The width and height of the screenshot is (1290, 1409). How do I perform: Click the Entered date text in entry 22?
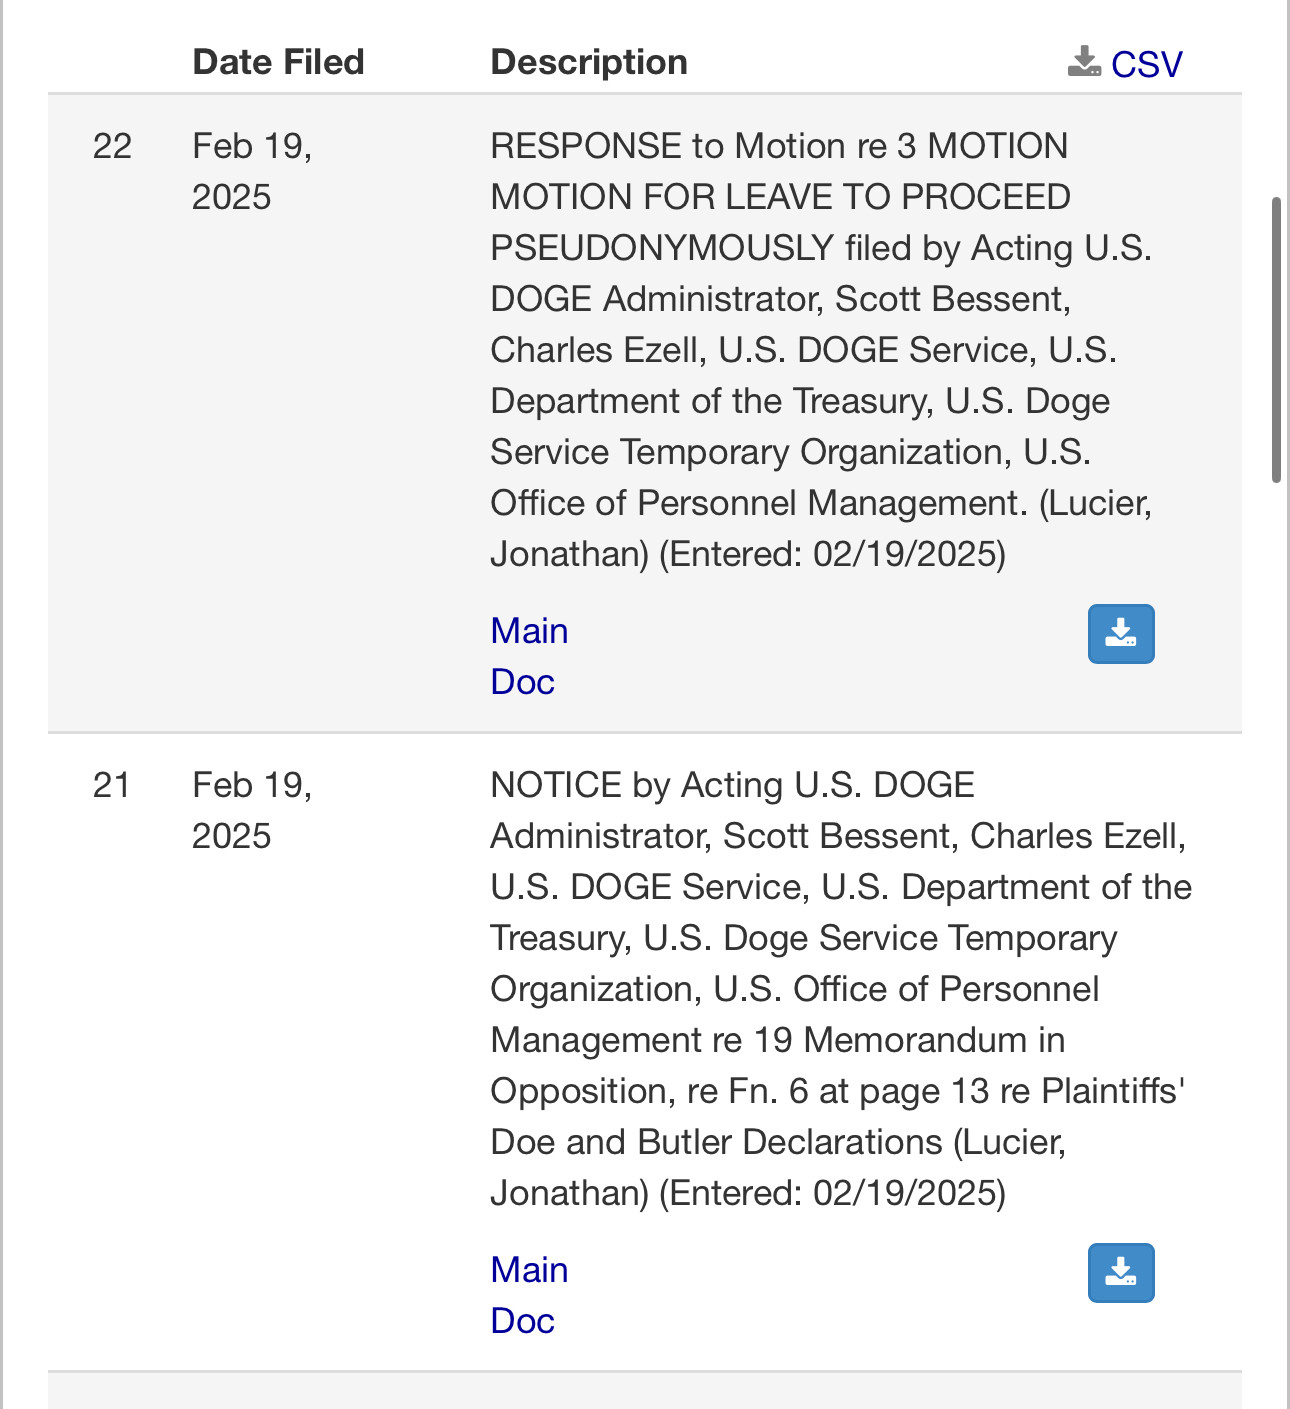(x=832, y=554)
